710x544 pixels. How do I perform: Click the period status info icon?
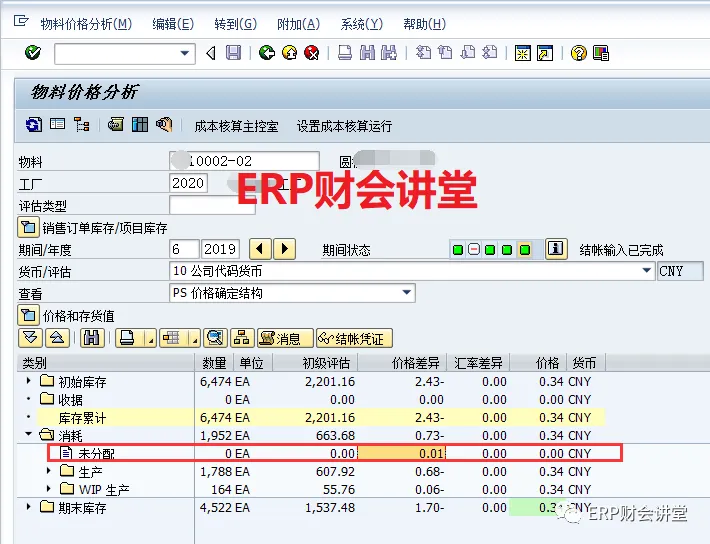point(556,249)
